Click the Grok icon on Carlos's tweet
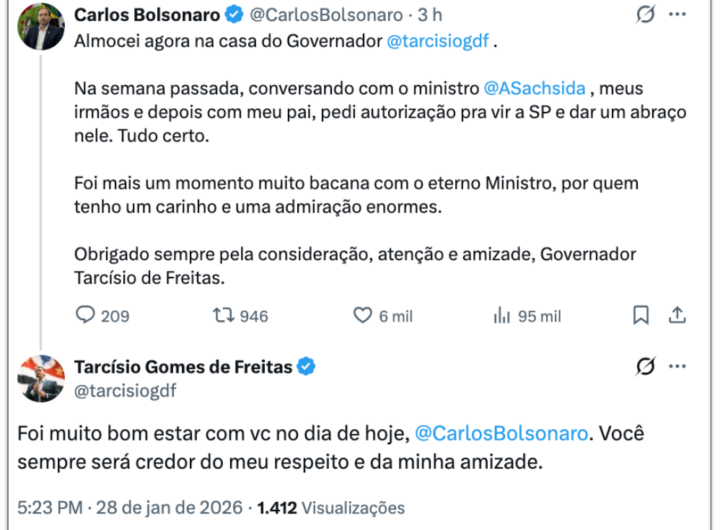The image size is (720, 530). coord(646,16)
